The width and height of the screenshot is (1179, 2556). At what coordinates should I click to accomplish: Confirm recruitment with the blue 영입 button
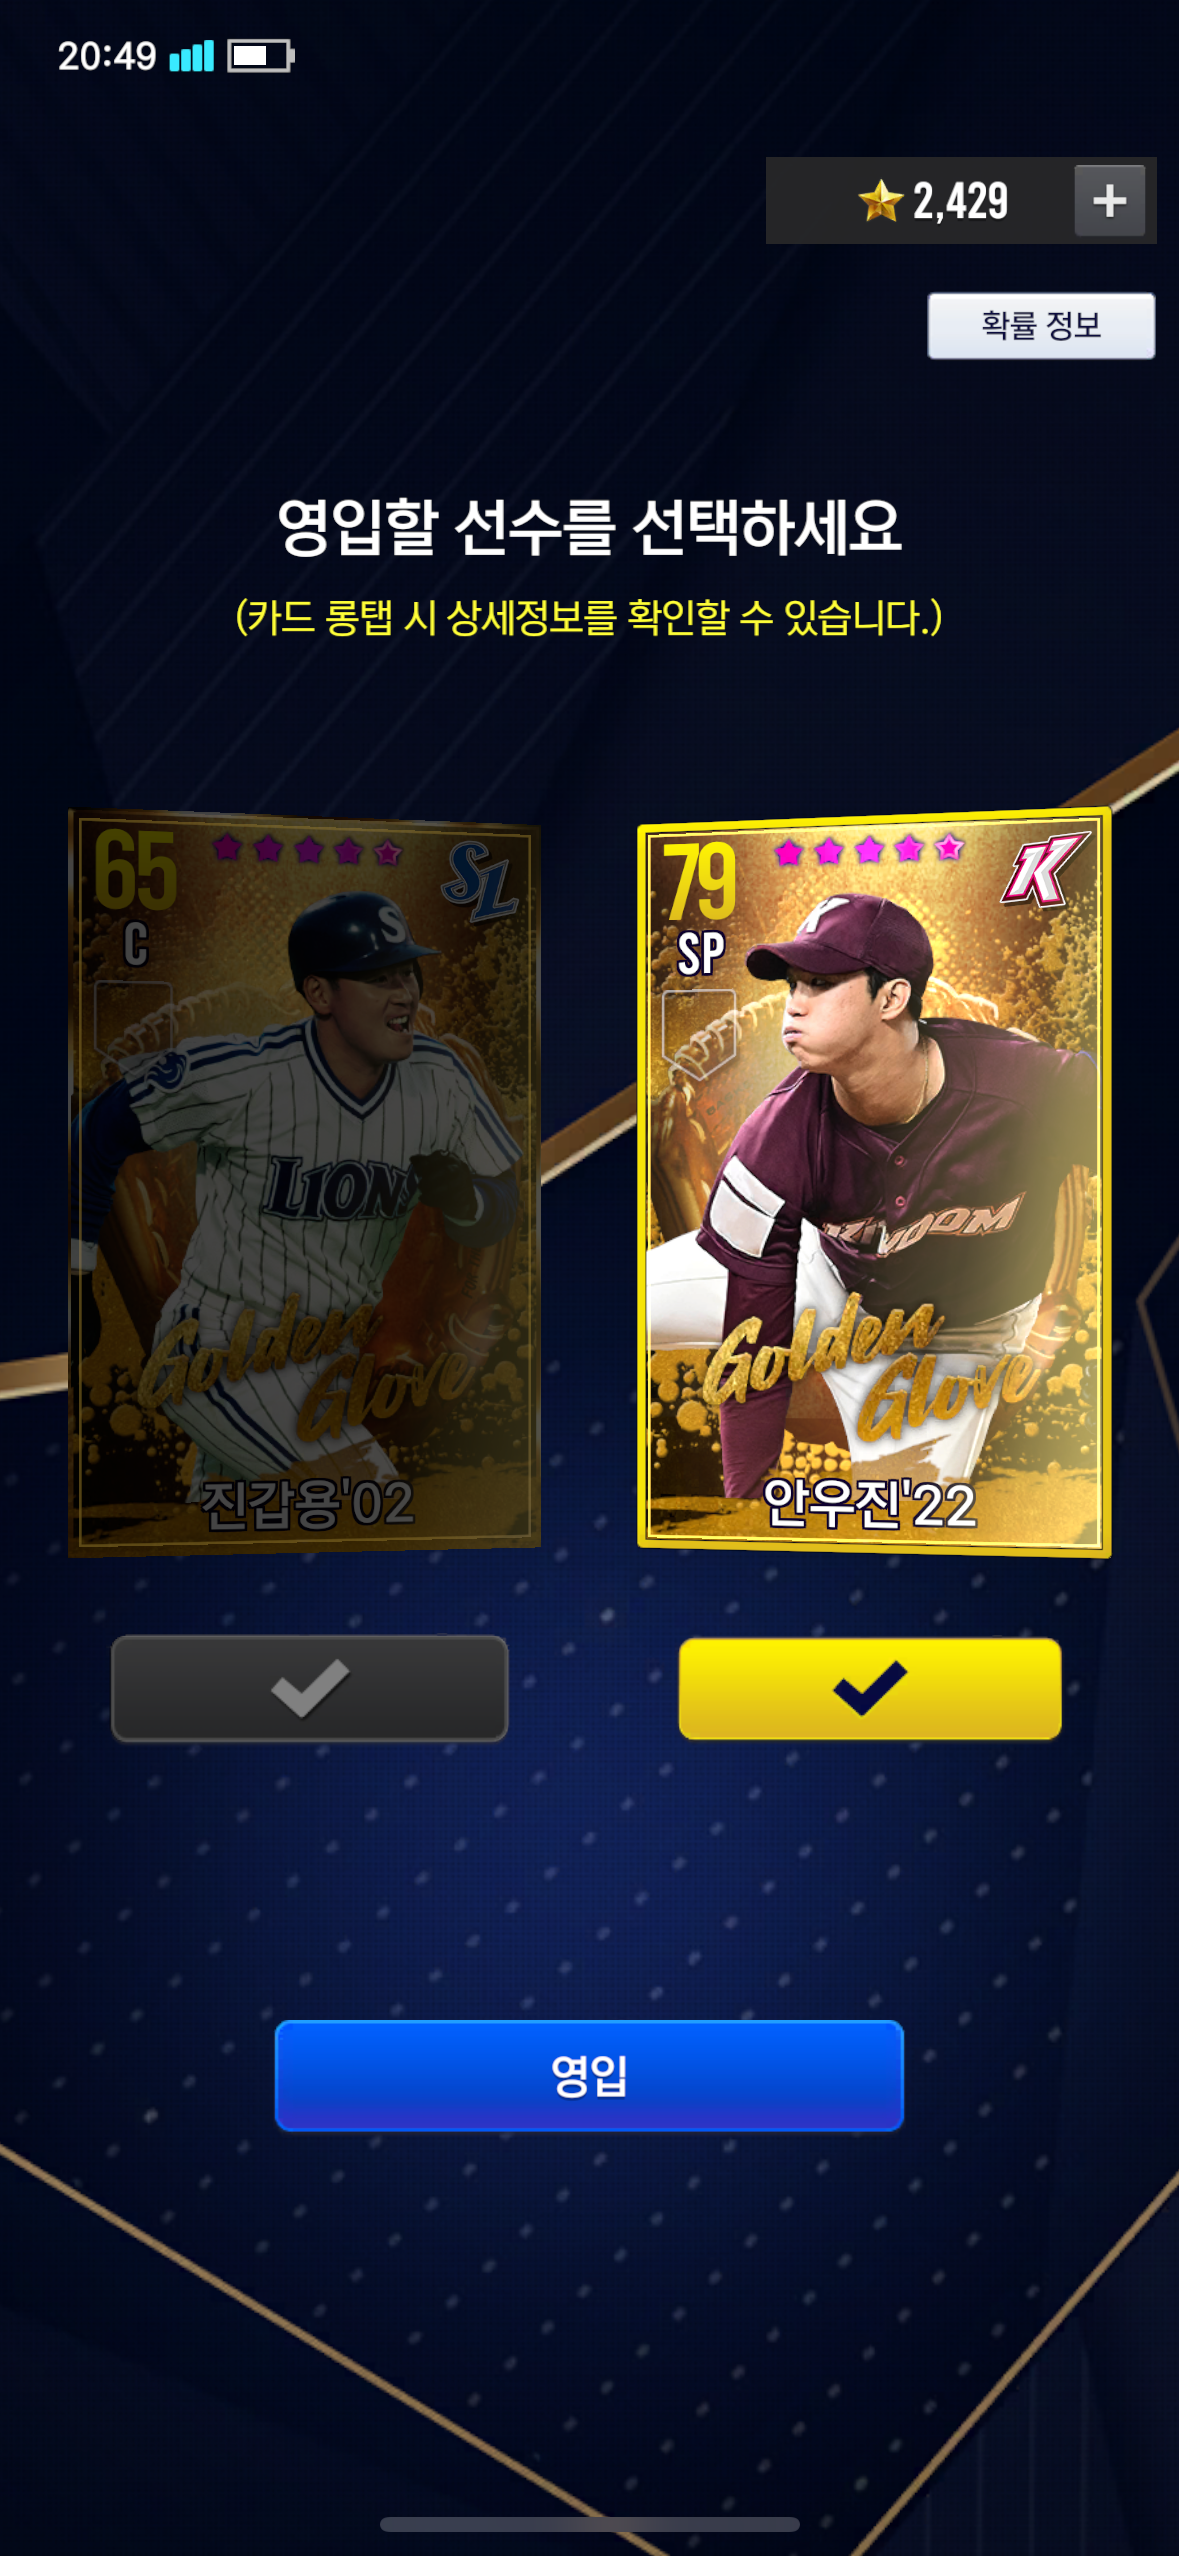pyautogui.click(x=589, y=2075)
